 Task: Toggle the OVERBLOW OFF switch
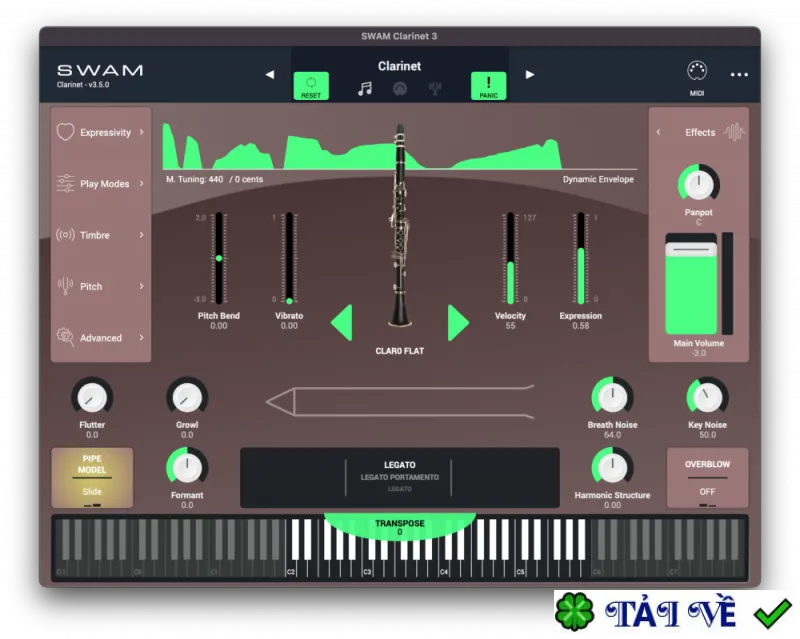point(707,478)
